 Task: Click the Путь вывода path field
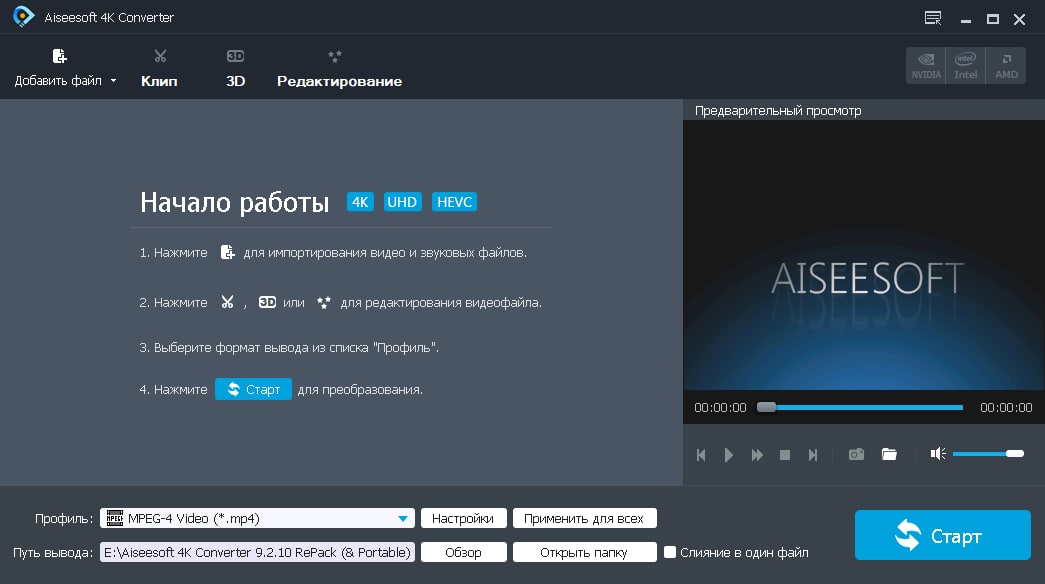(257, 552)
